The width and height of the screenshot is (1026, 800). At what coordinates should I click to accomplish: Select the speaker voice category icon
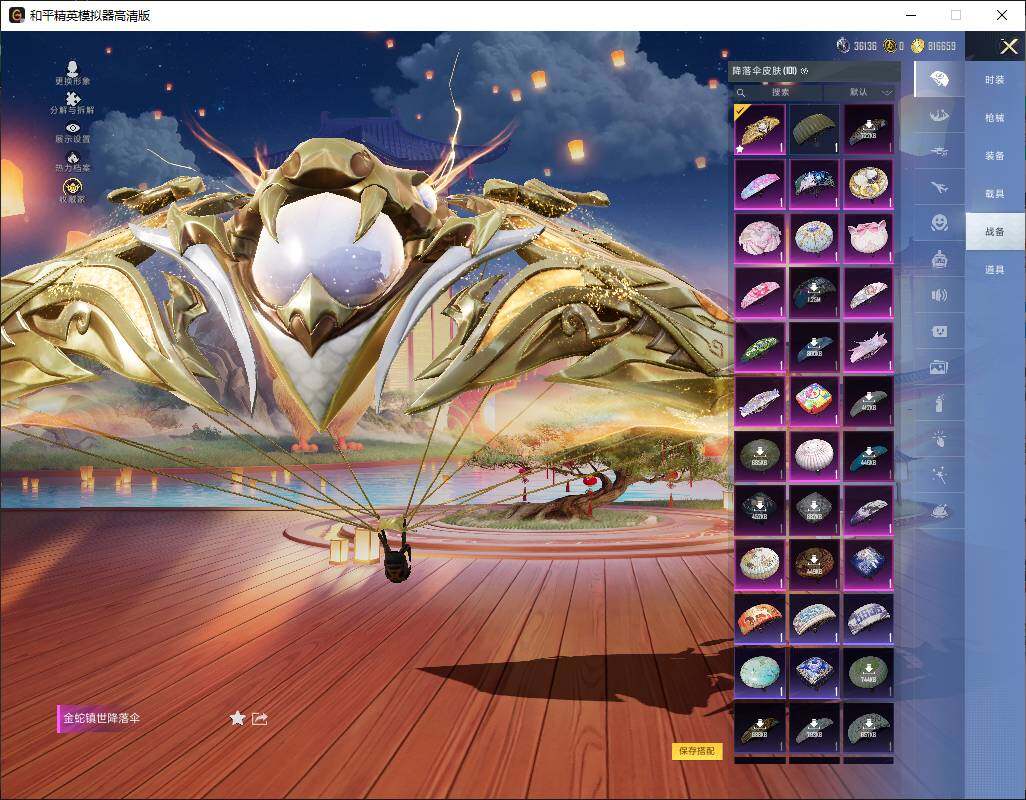click(x=939, y=295)
